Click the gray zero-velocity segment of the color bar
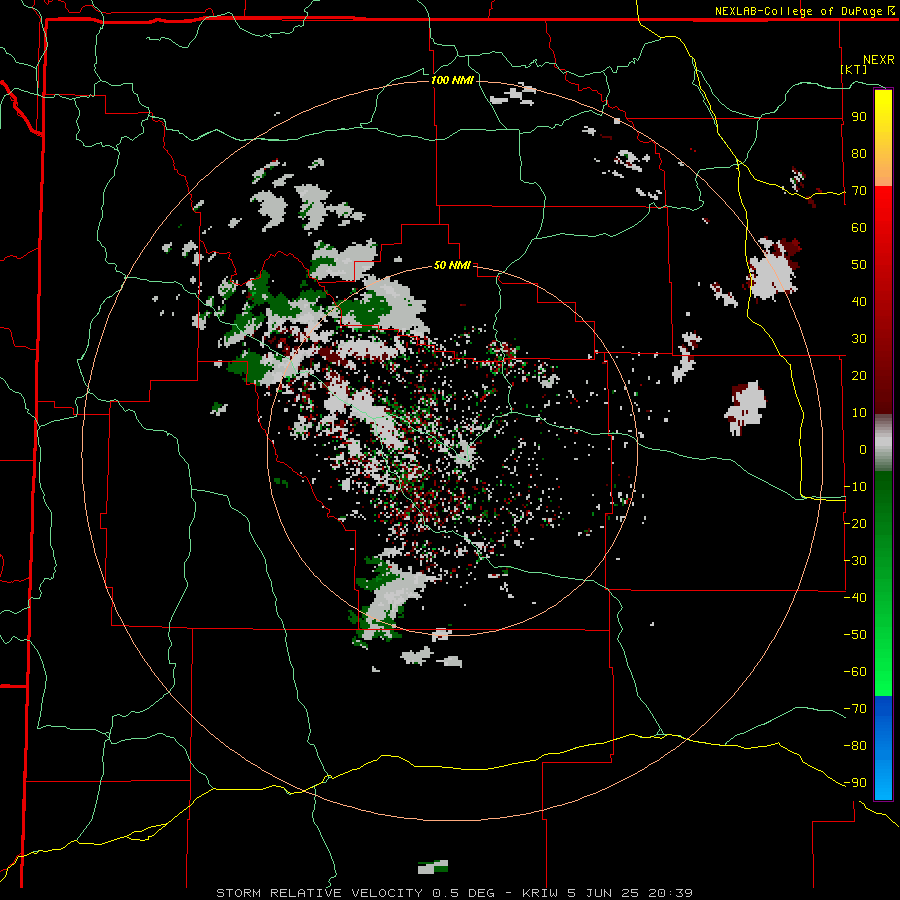 (883, 443)
